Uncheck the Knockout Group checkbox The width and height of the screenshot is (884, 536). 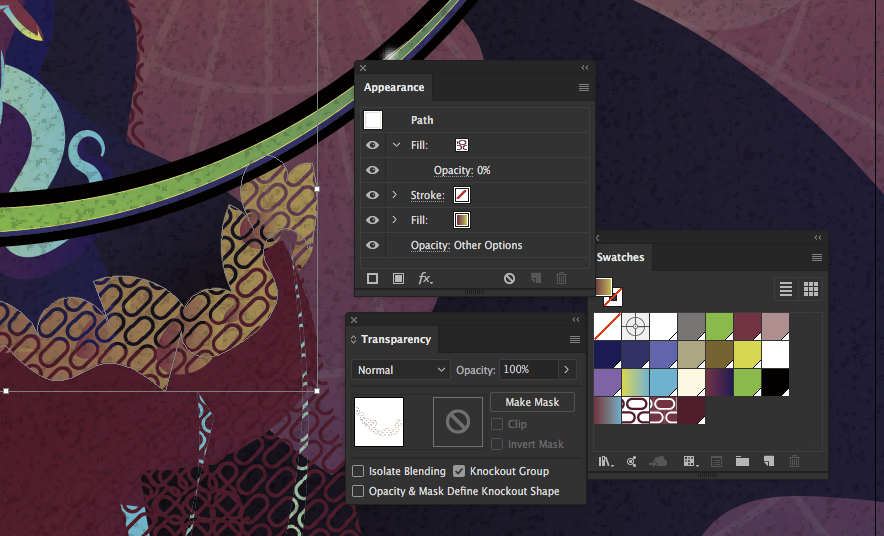[459, 471]
